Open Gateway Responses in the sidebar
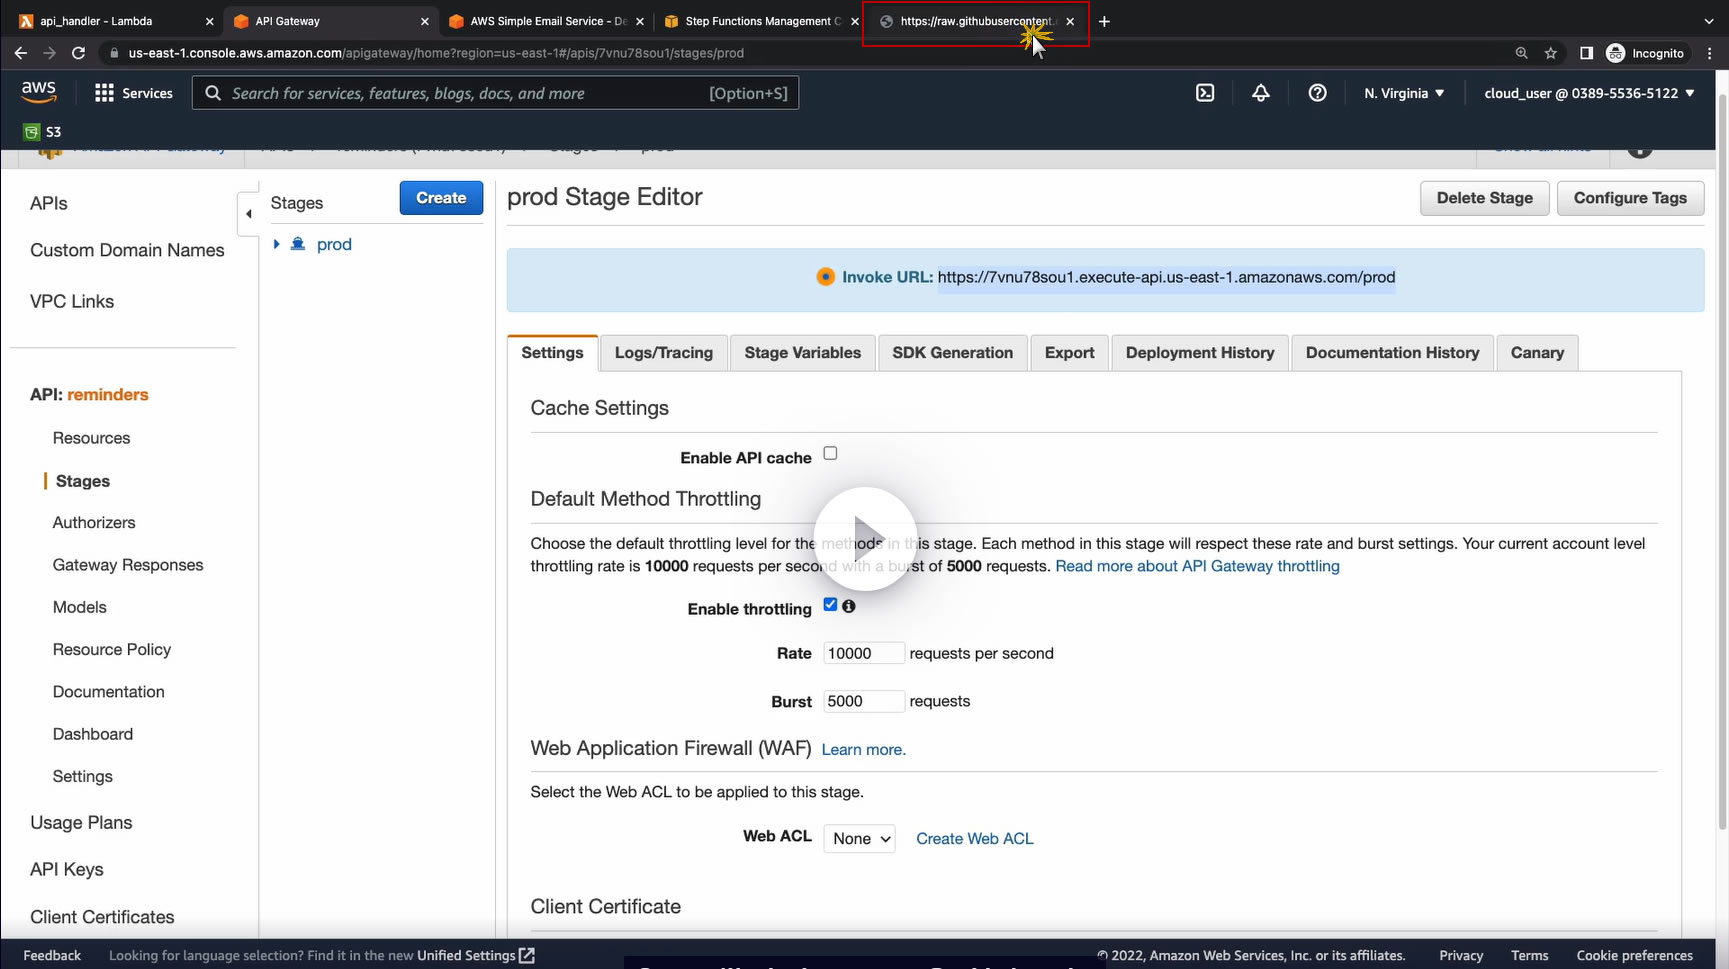 click(128, 565)
